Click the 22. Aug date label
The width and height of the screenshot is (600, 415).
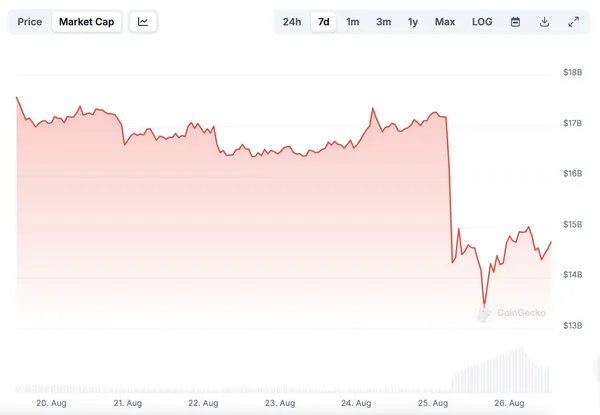pos(203,403)
